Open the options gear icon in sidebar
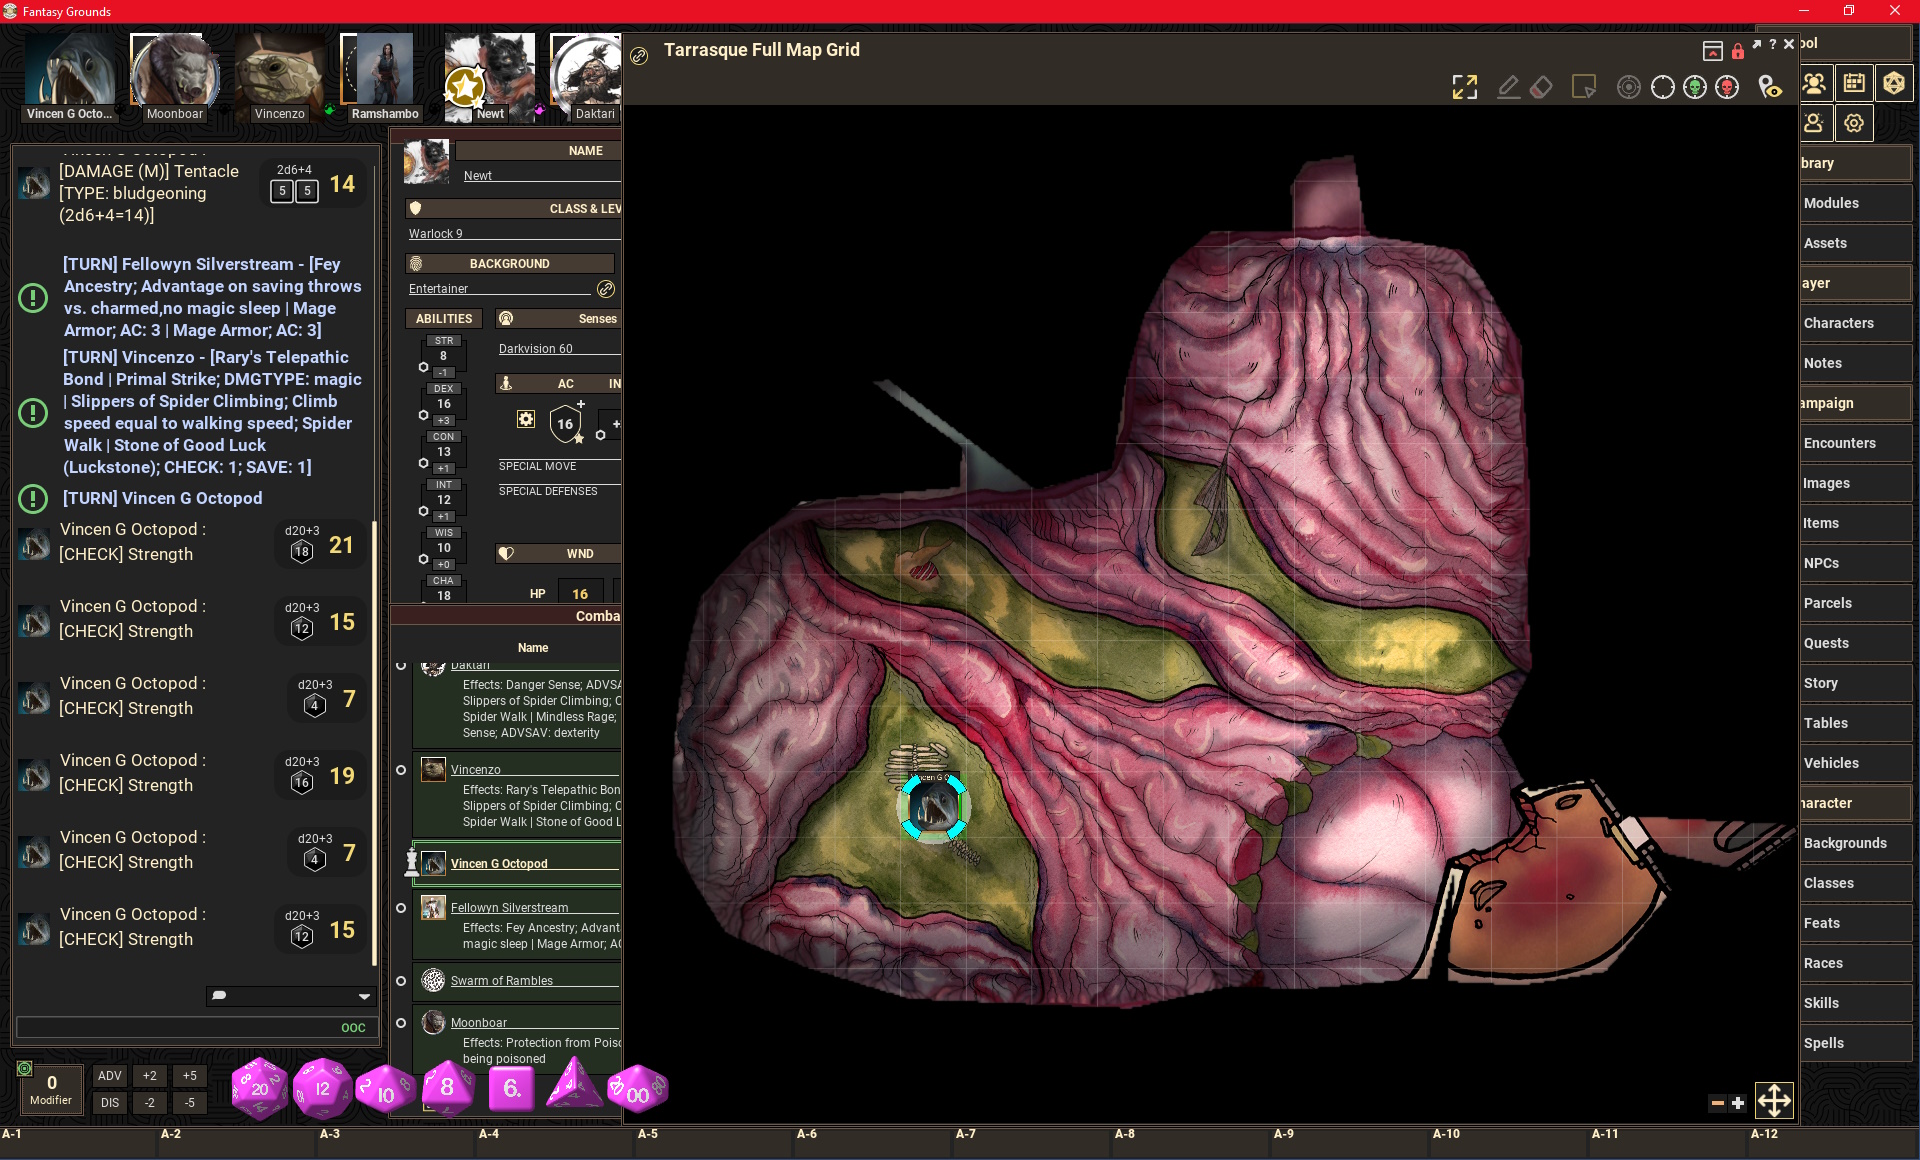This screenshot has width=1920, height=1160. 1854,123
